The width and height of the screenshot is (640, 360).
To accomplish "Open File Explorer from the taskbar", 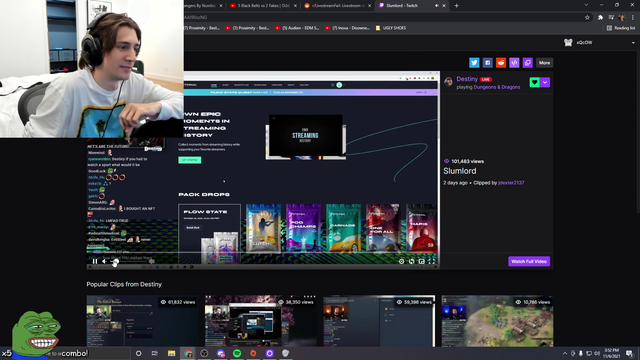I will click(x=171, y=353).
